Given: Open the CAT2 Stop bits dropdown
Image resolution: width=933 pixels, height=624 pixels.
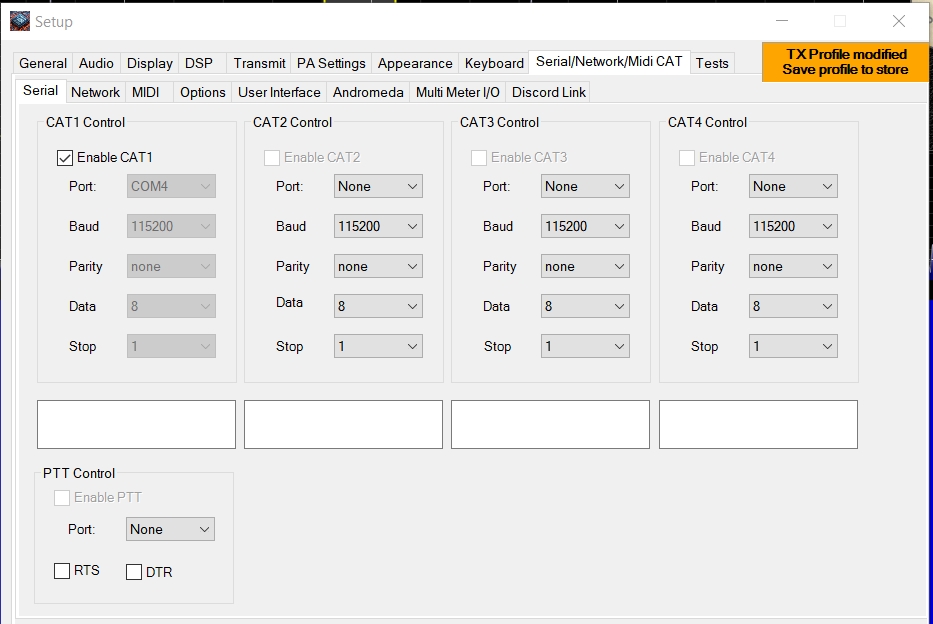Looking at the screenshot, I should click(x=378, y=346).
